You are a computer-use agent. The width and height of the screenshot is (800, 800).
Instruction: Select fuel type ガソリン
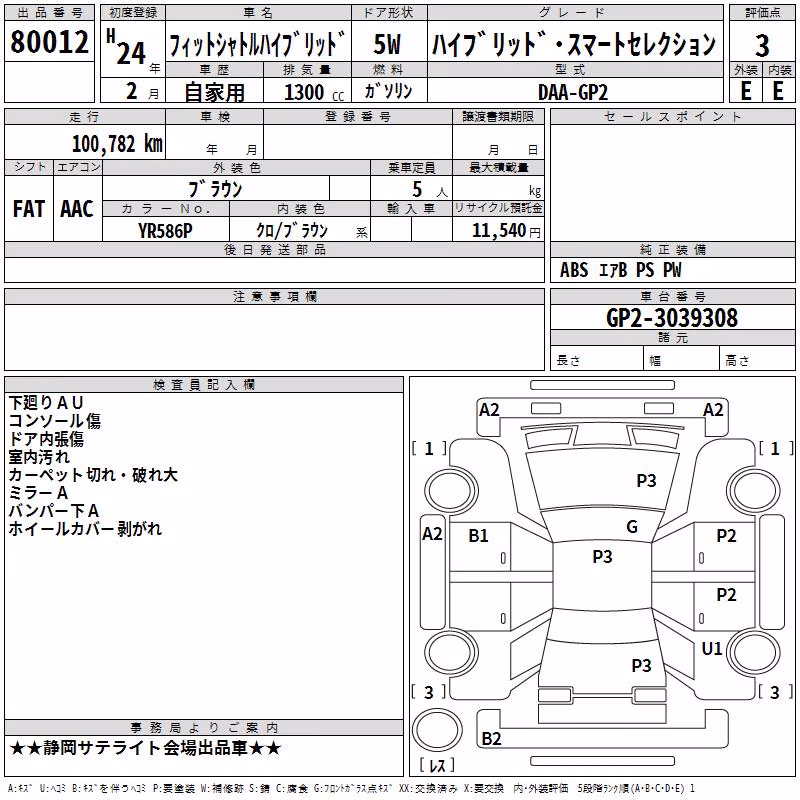pyautogui.click(x=388, y=91)
